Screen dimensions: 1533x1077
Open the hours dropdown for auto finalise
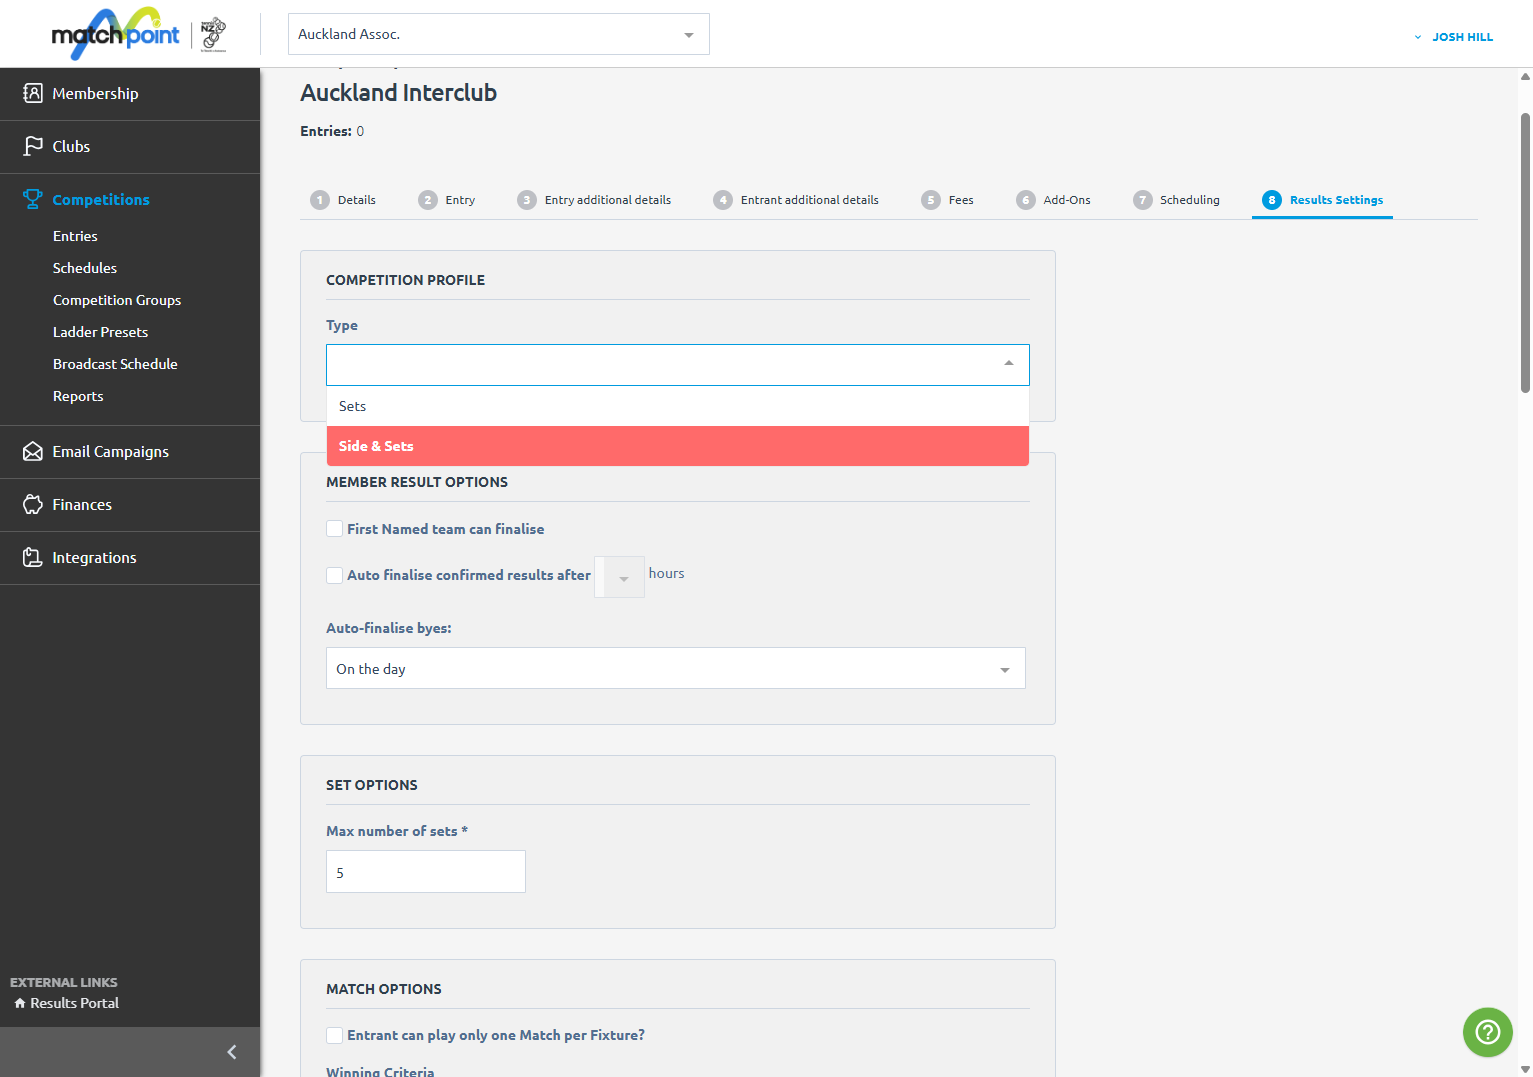click(x=619, y=577)
